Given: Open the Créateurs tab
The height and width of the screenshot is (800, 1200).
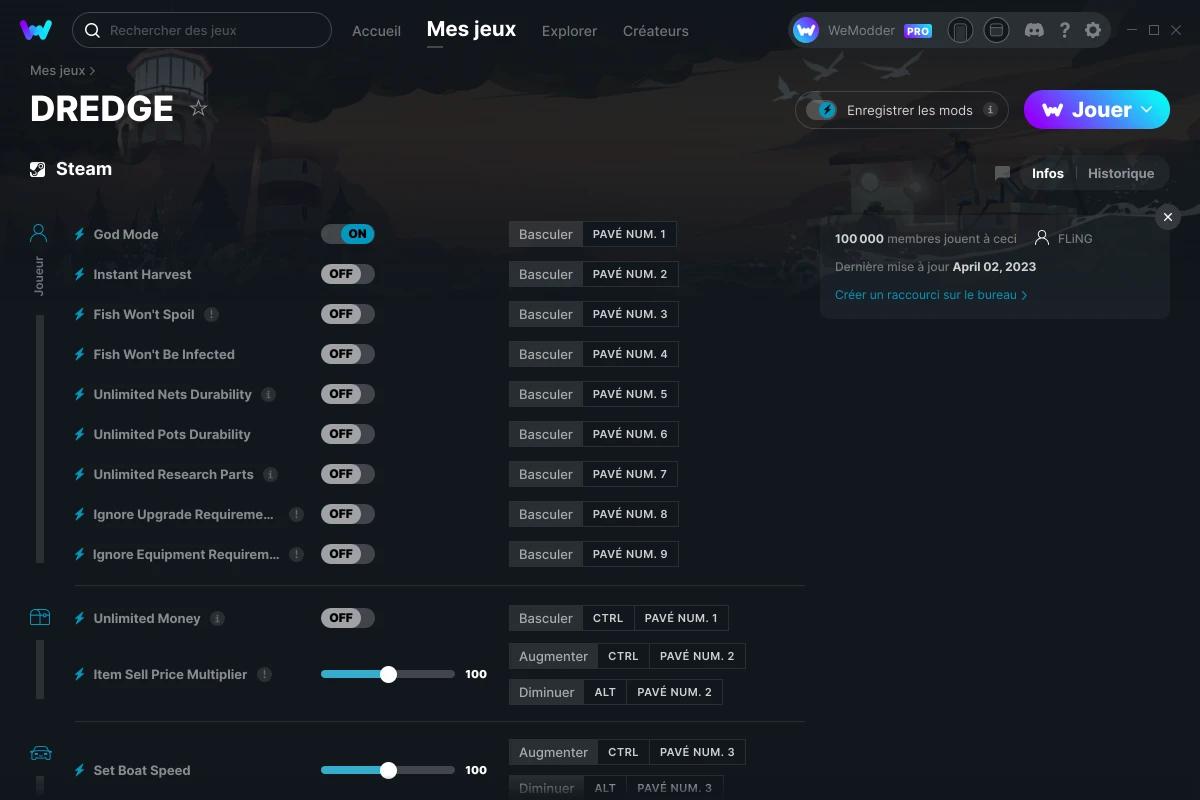Looking at the screenshot, I should (x=655, y=31).
